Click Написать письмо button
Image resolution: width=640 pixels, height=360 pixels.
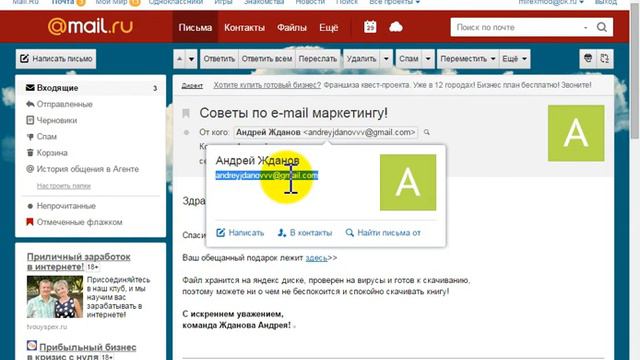click(x=56, y=59)
